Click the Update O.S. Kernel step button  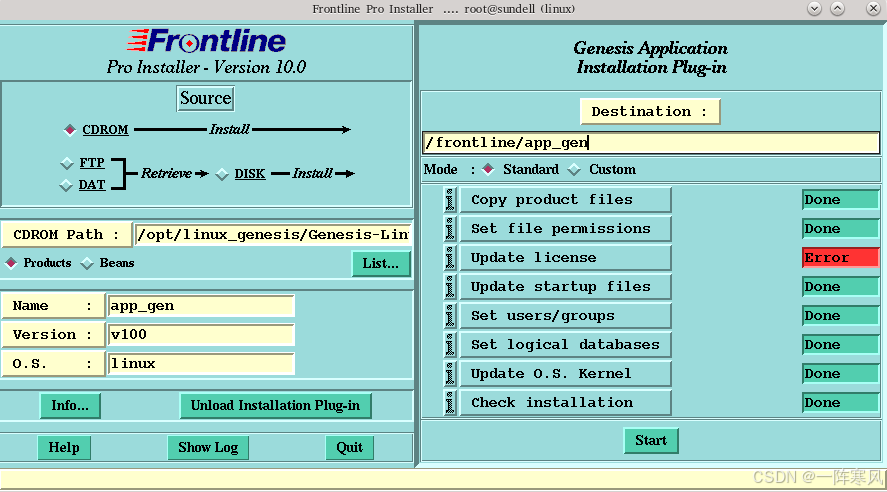click(x=565, y=373)
